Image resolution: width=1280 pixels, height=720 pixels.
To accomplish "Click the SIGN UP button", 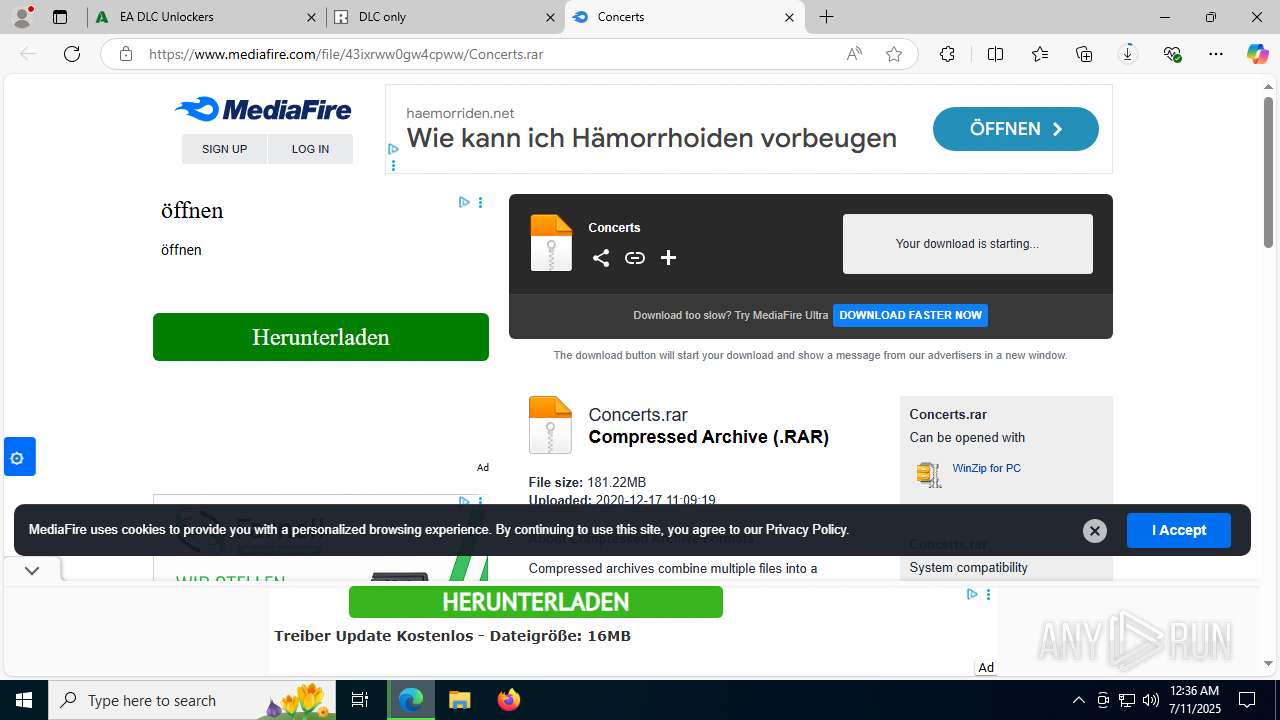I will [224, 149].
